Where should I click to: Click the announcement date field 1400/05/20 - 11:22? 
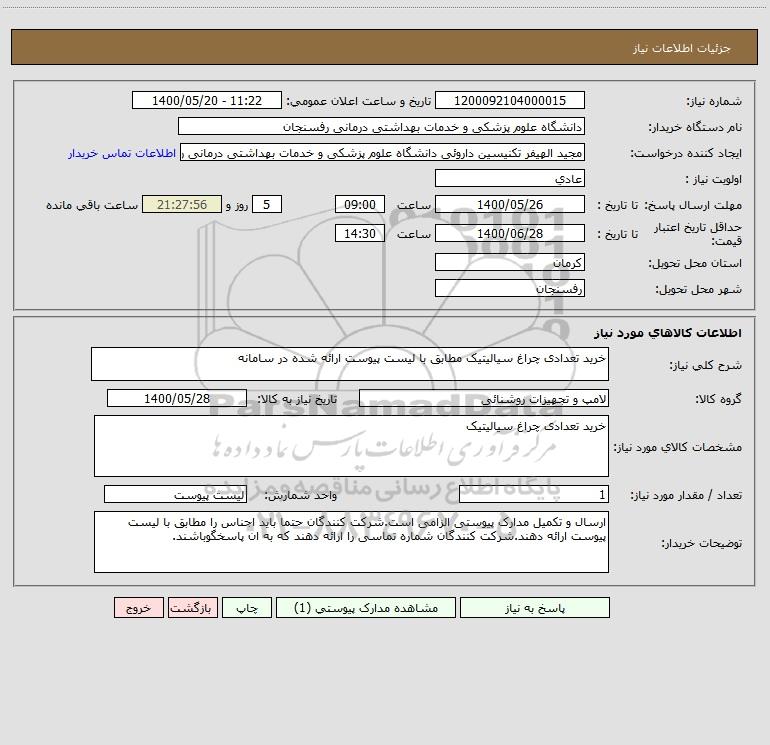pyautogui.click(x=207, y=100)
